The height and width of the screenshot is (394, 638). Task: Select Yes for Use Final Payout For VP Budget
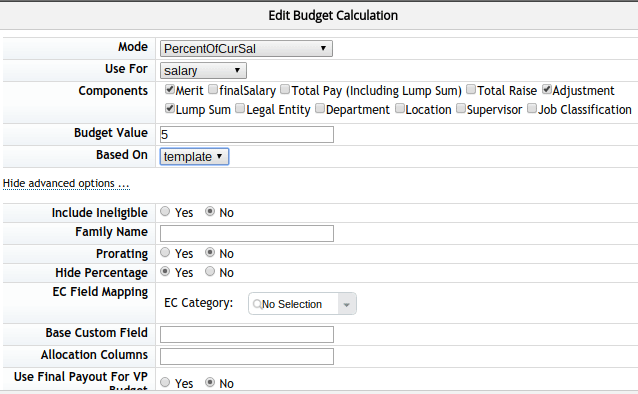(x=165, y=382)
